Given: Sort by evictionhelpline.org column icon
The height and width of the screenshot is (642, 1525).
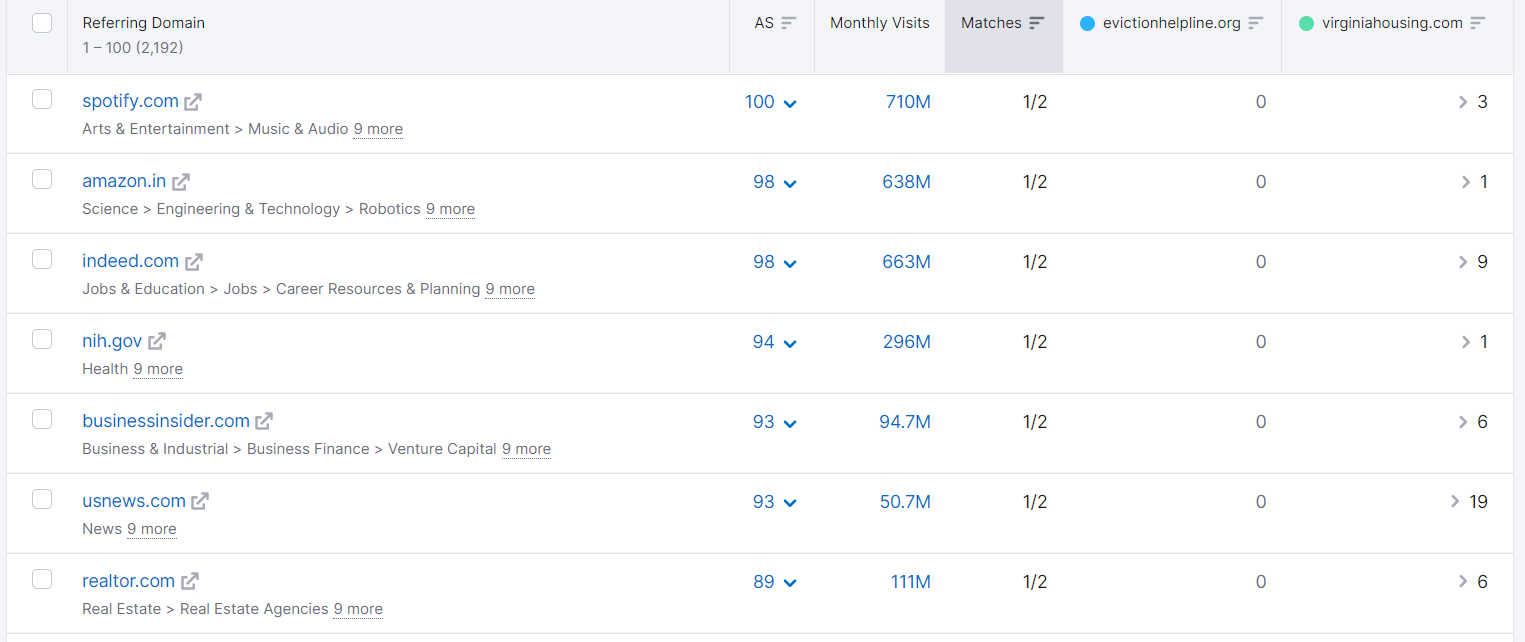Looking at the screenshot, I should [1256, 23].
